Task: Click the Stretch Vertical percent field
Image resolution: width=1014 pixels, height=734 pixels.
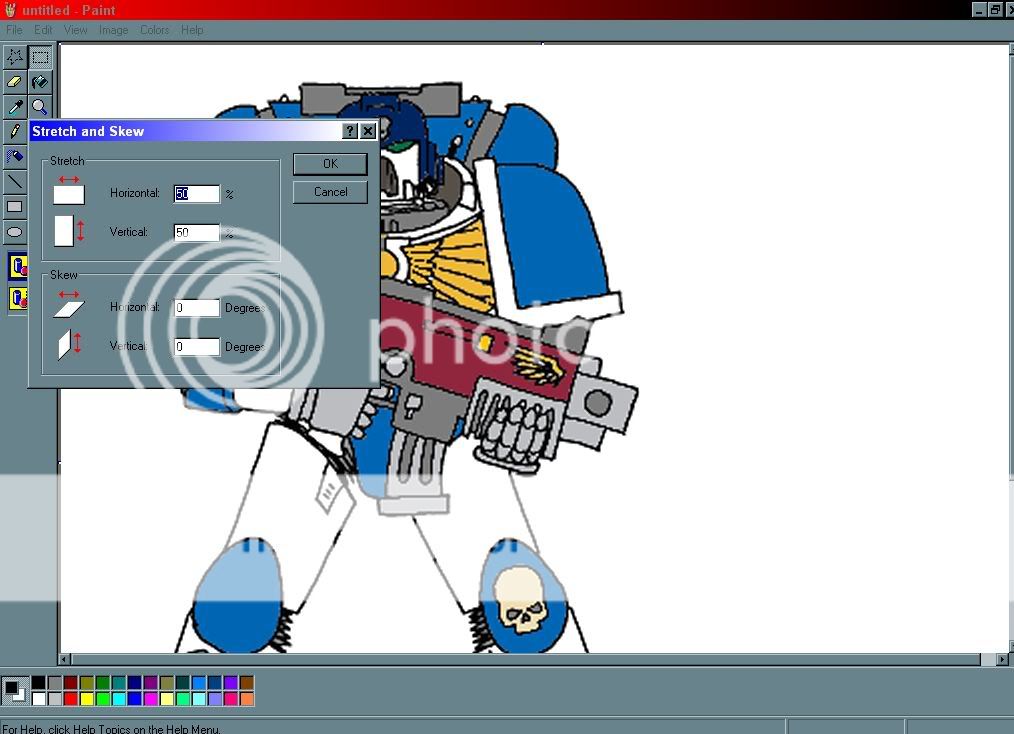Action: coord(196,233)
